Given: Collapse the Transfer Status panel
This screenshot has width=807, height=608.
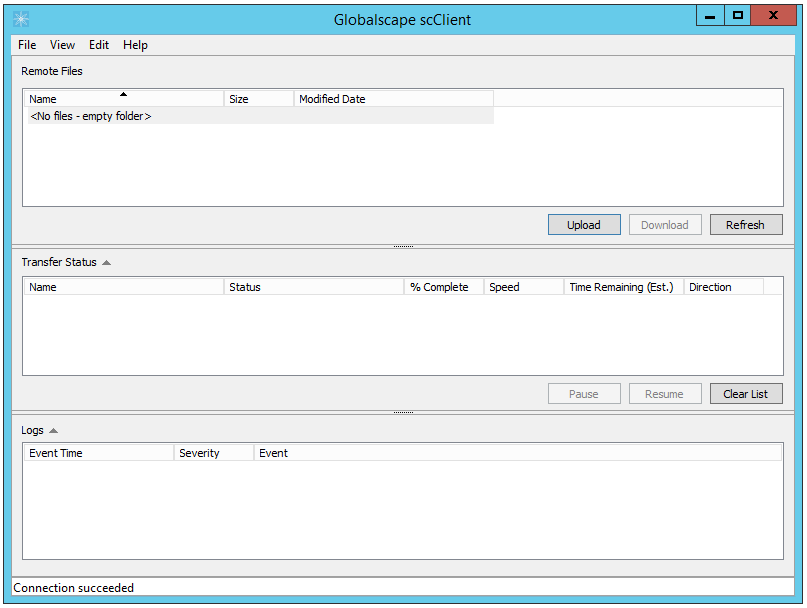Looking at the screenshot, I should pyautogui.click(x=107, y=263).
